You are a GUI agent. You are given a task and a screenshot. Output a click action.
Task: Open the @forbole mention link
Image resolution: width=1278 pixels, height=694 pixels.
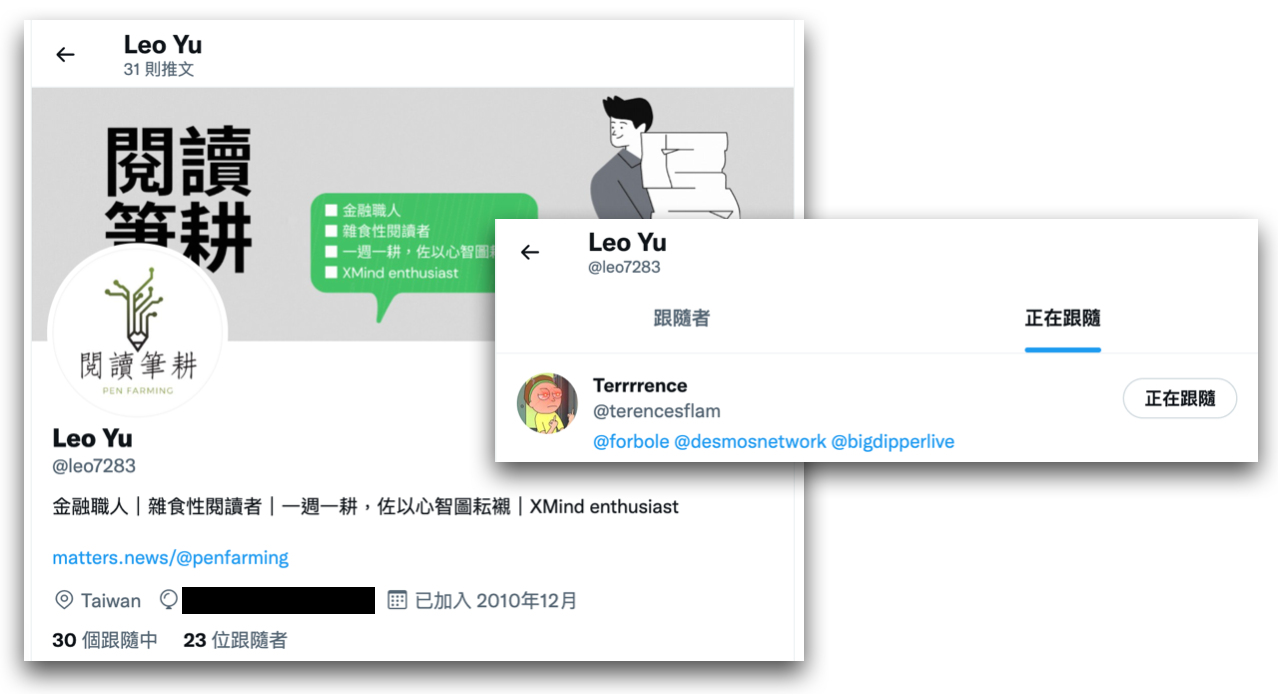pyautogui.click(x=631, y=441)
